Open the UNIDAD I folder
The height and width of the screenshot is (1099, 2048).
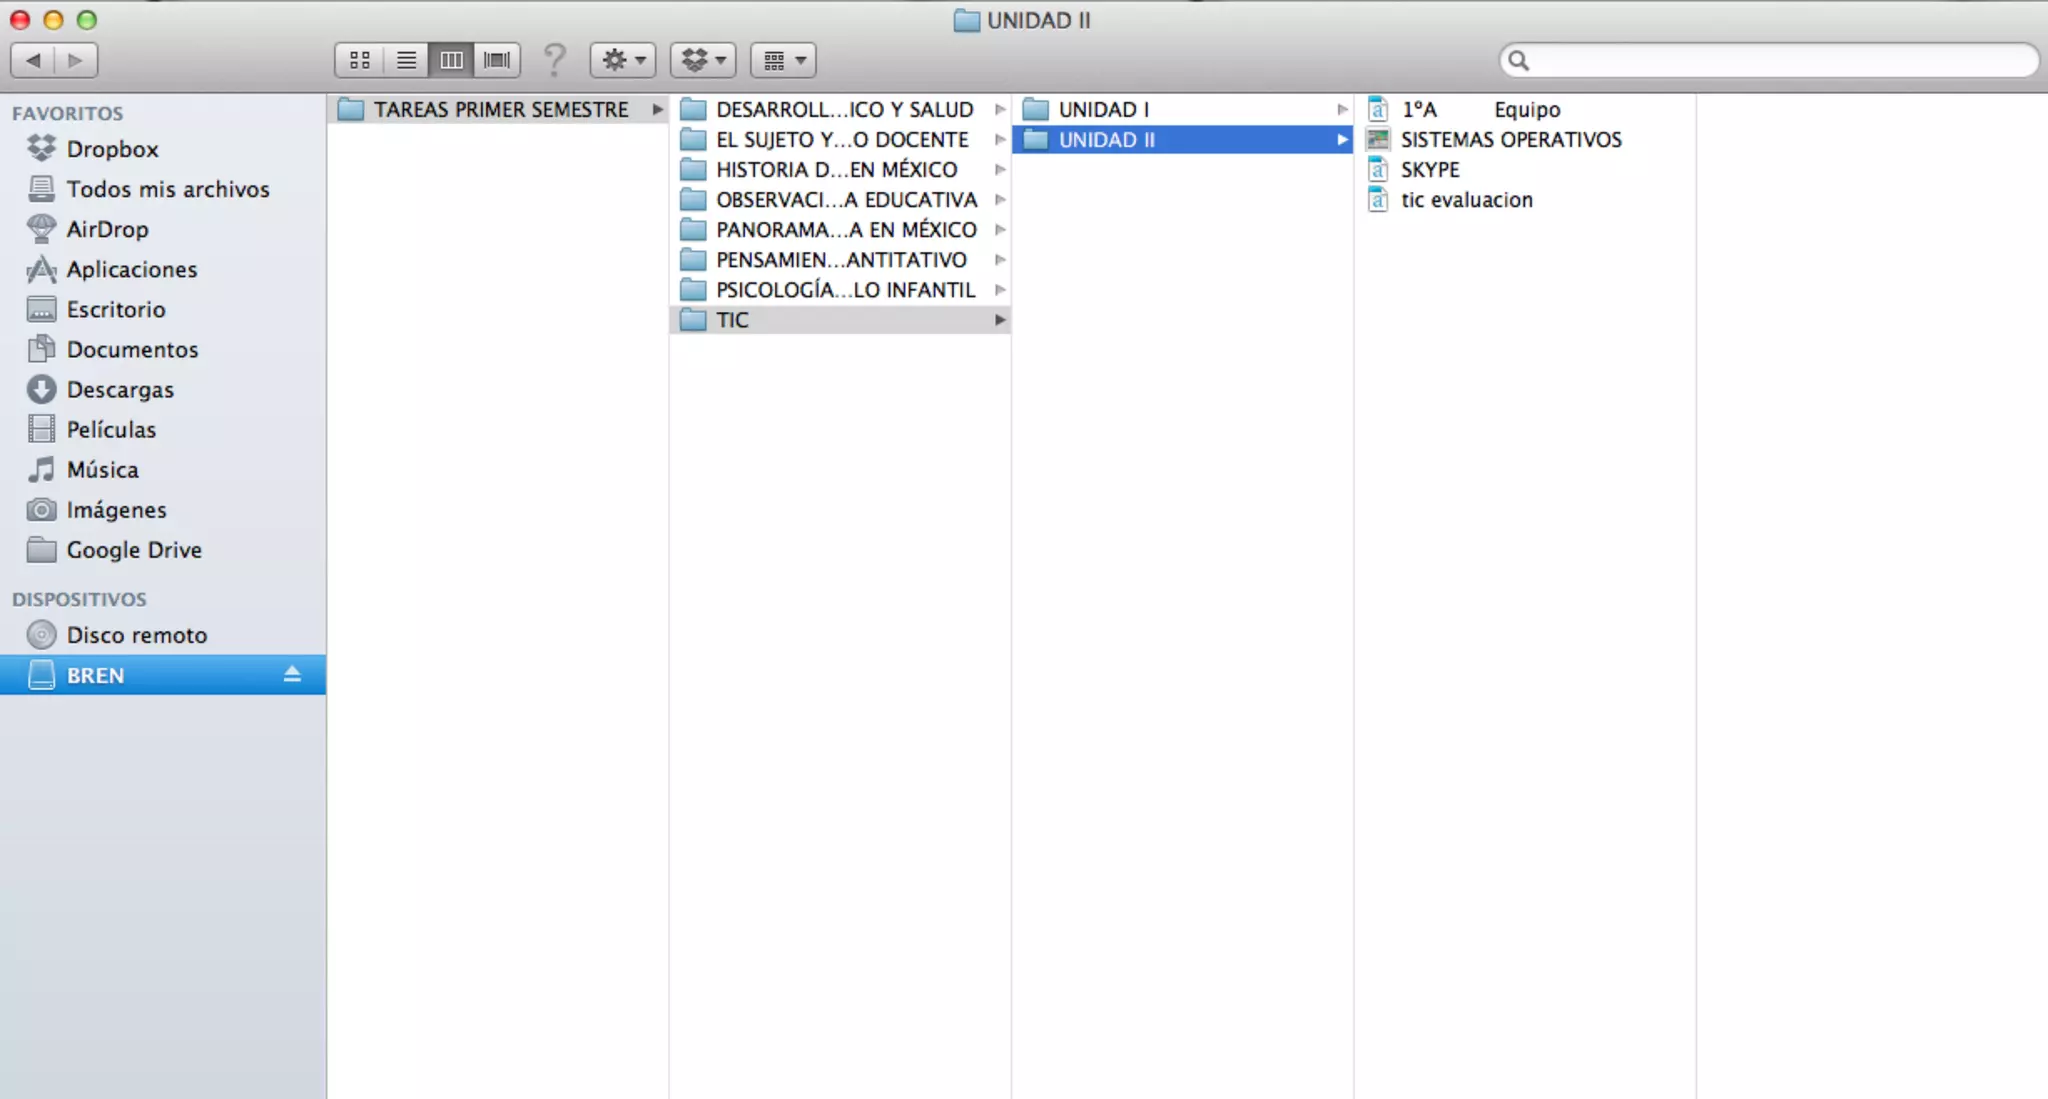[1103, 110]
